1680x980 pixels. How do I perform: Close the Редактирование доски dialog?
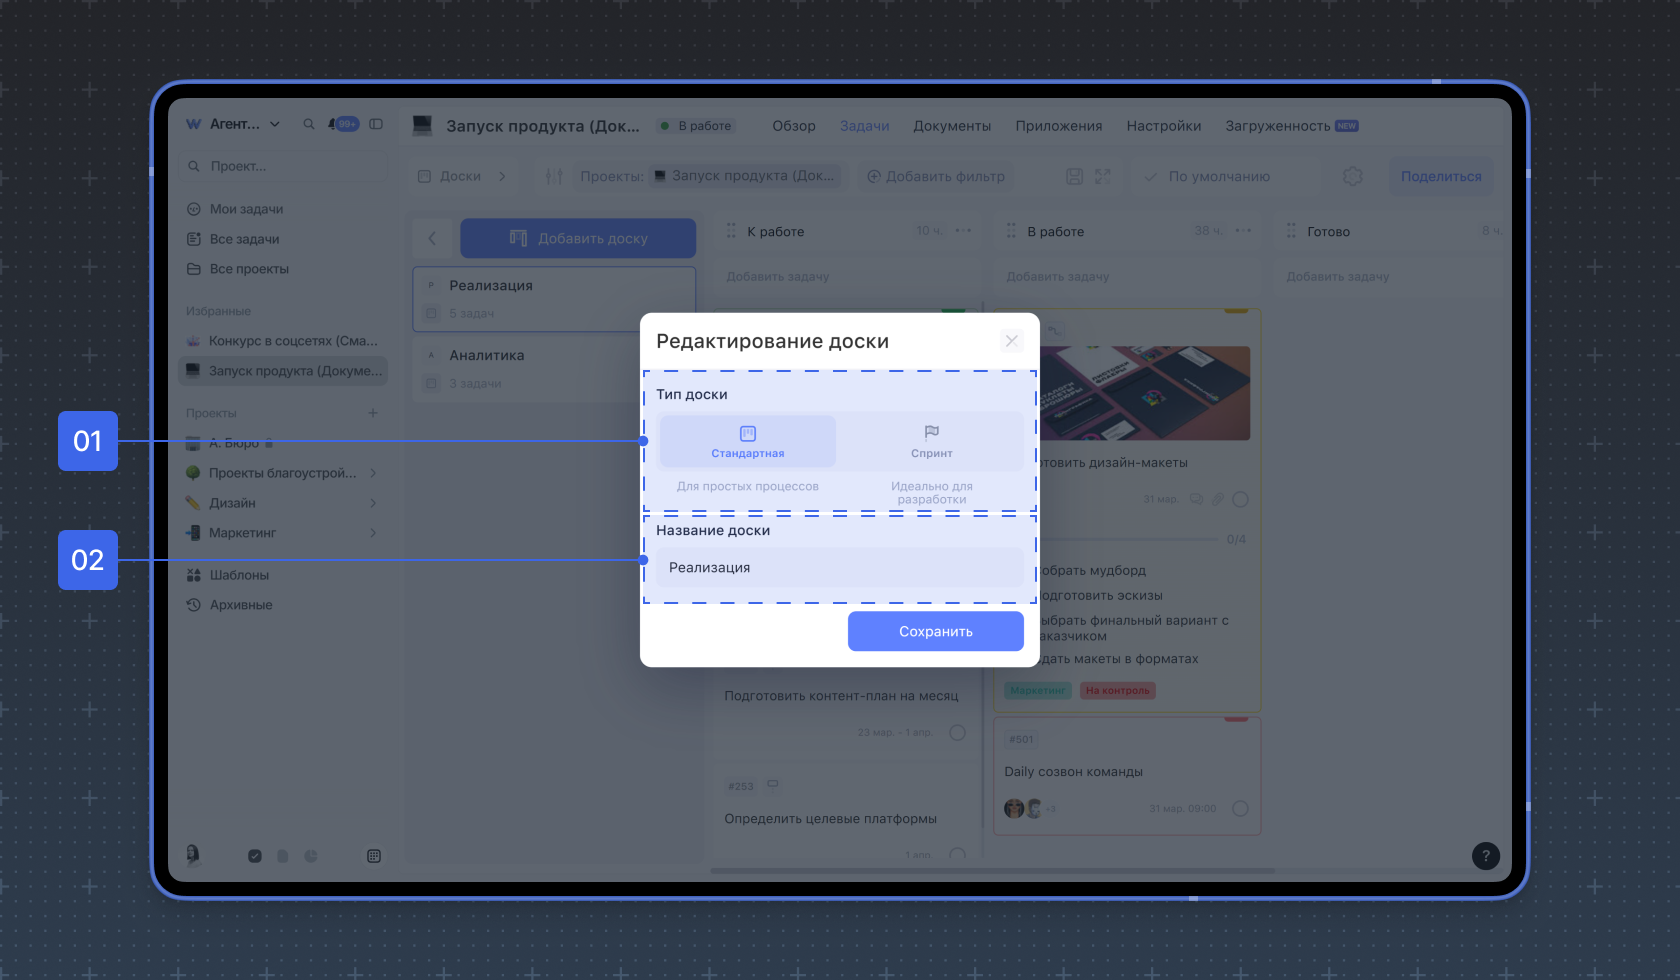pyautogui.click(x=1011, y=341)
